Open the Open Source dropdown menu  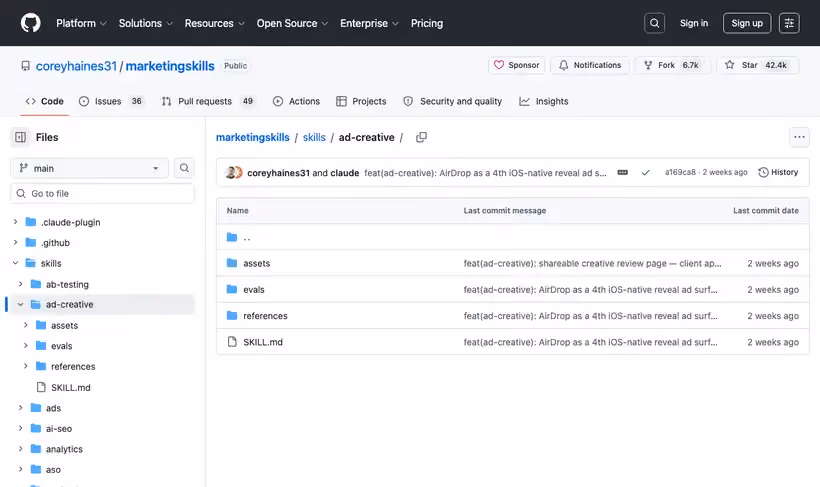[292, 23]
